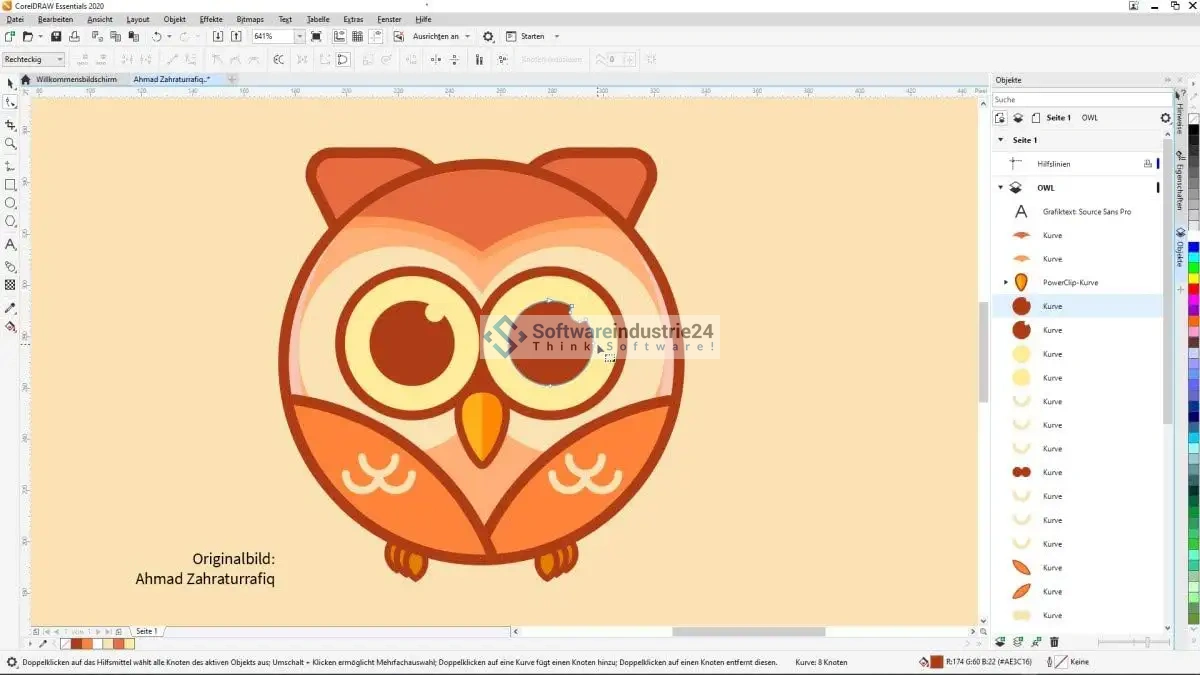The height and width of the screenshot is (675, 1200).
Task: Select the Zoom magnifier tool
Action: point(11,144)
